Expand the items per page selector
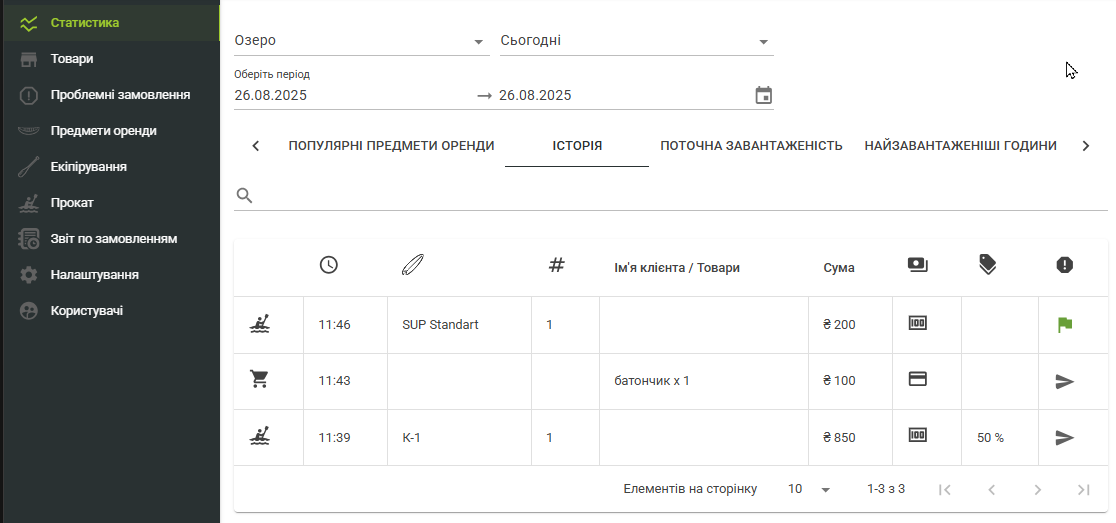The height and width of the screenshot is (523, 1116). [x=810, y=489]
